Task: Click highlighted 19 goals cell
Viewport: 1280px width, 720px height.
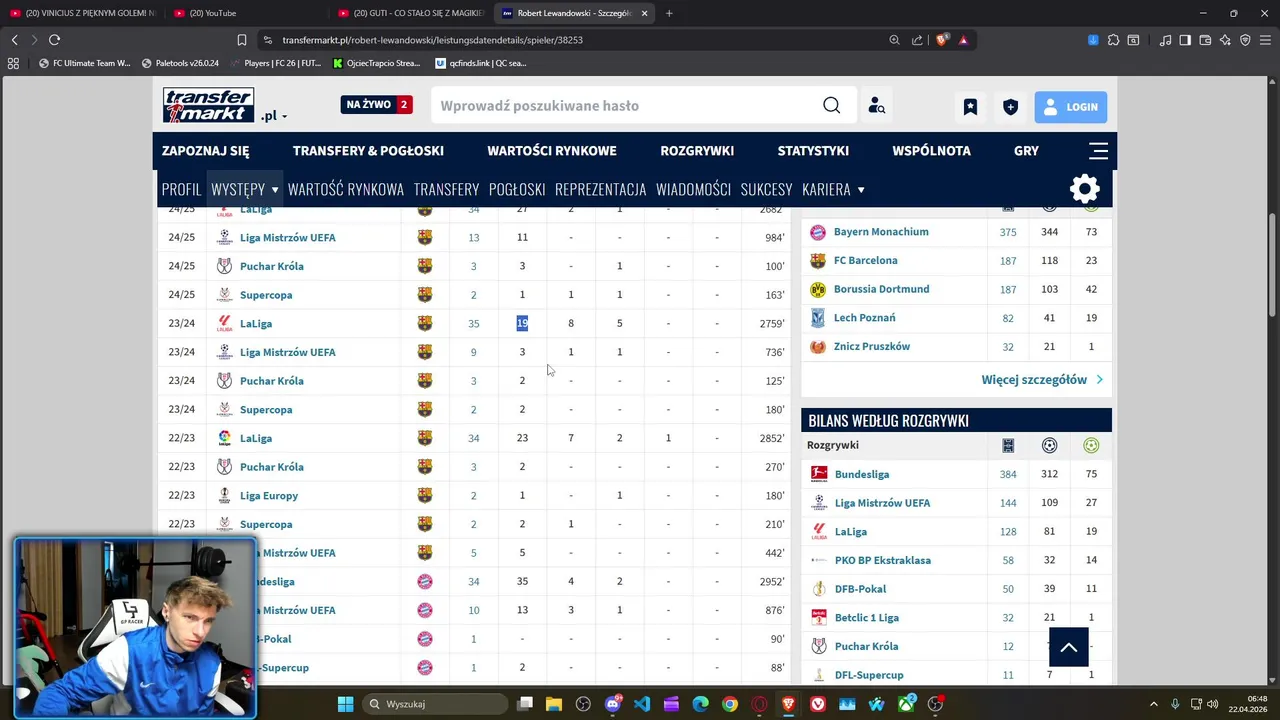Action: [x=522, y=323]
